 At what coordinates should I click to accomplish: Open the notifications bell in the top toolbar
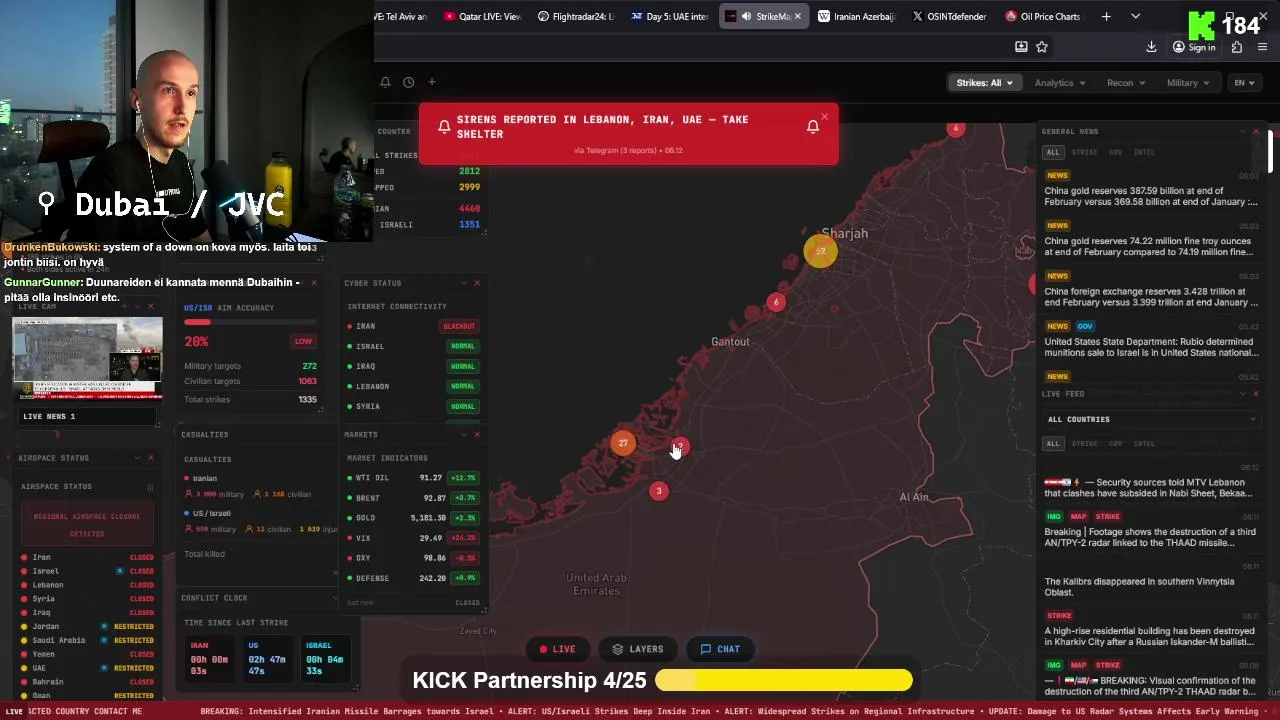pos(385,82)
